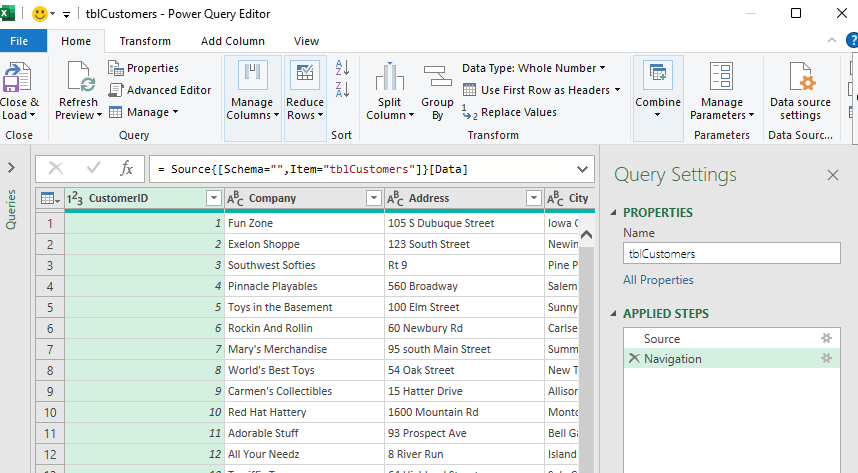
Task: Switch to the Home tab
Action: tap(76, 41)
